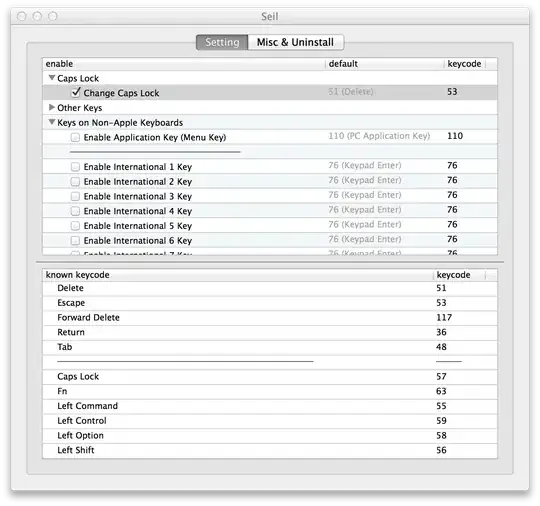Screen dimensions: 540x506
Task: Turn on Enable International 4 Key
Action: [x=75, y=211]
